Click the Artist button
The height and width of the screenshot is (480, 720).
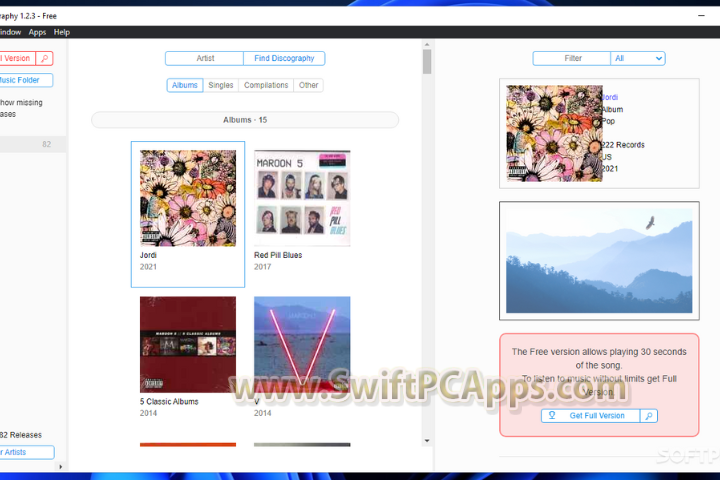pyautogui.click(x=204, y=58)
